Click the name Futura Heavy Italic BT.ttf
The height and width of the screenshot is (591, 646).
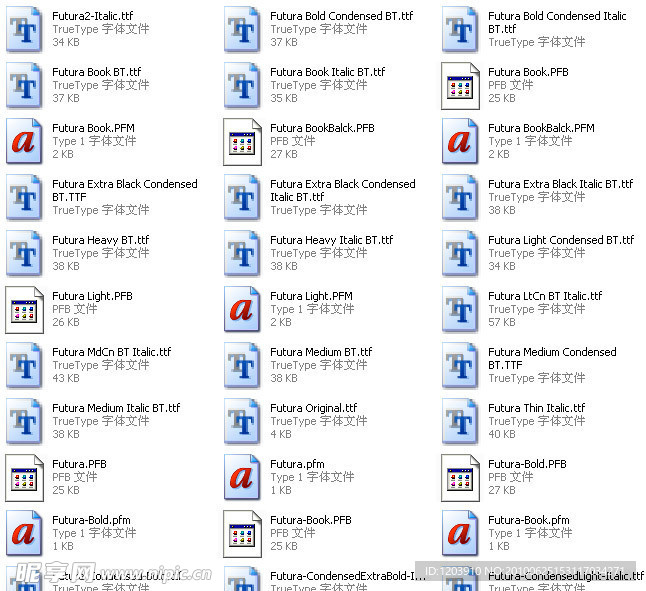(332, 240)
